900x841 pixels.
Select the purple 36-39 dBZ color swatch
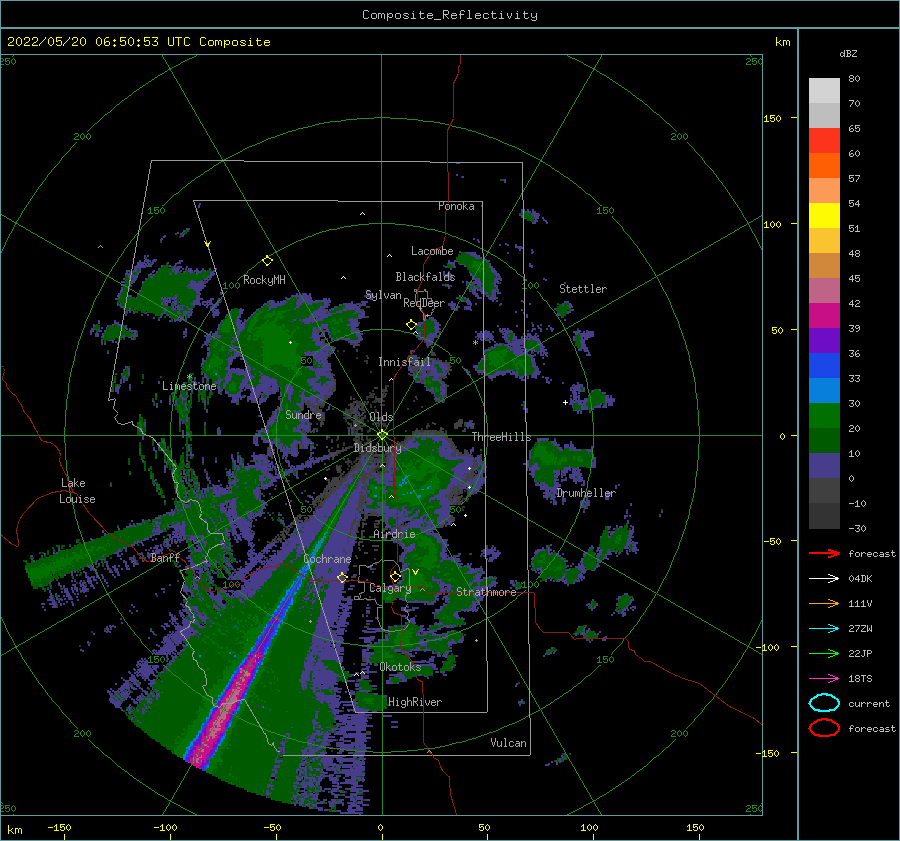coord(824,340)
